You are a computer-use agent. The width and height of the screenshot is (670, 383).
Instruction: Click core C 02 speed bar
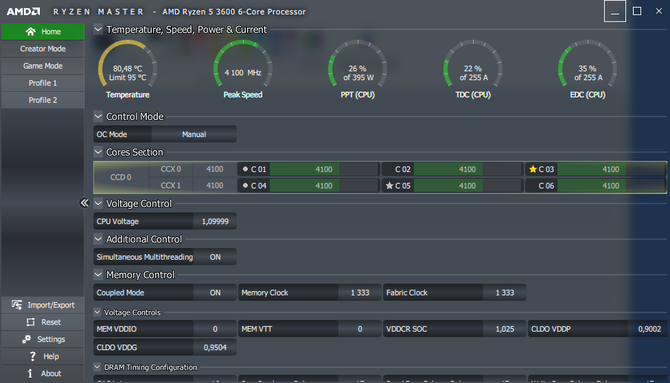click(467, 169)
